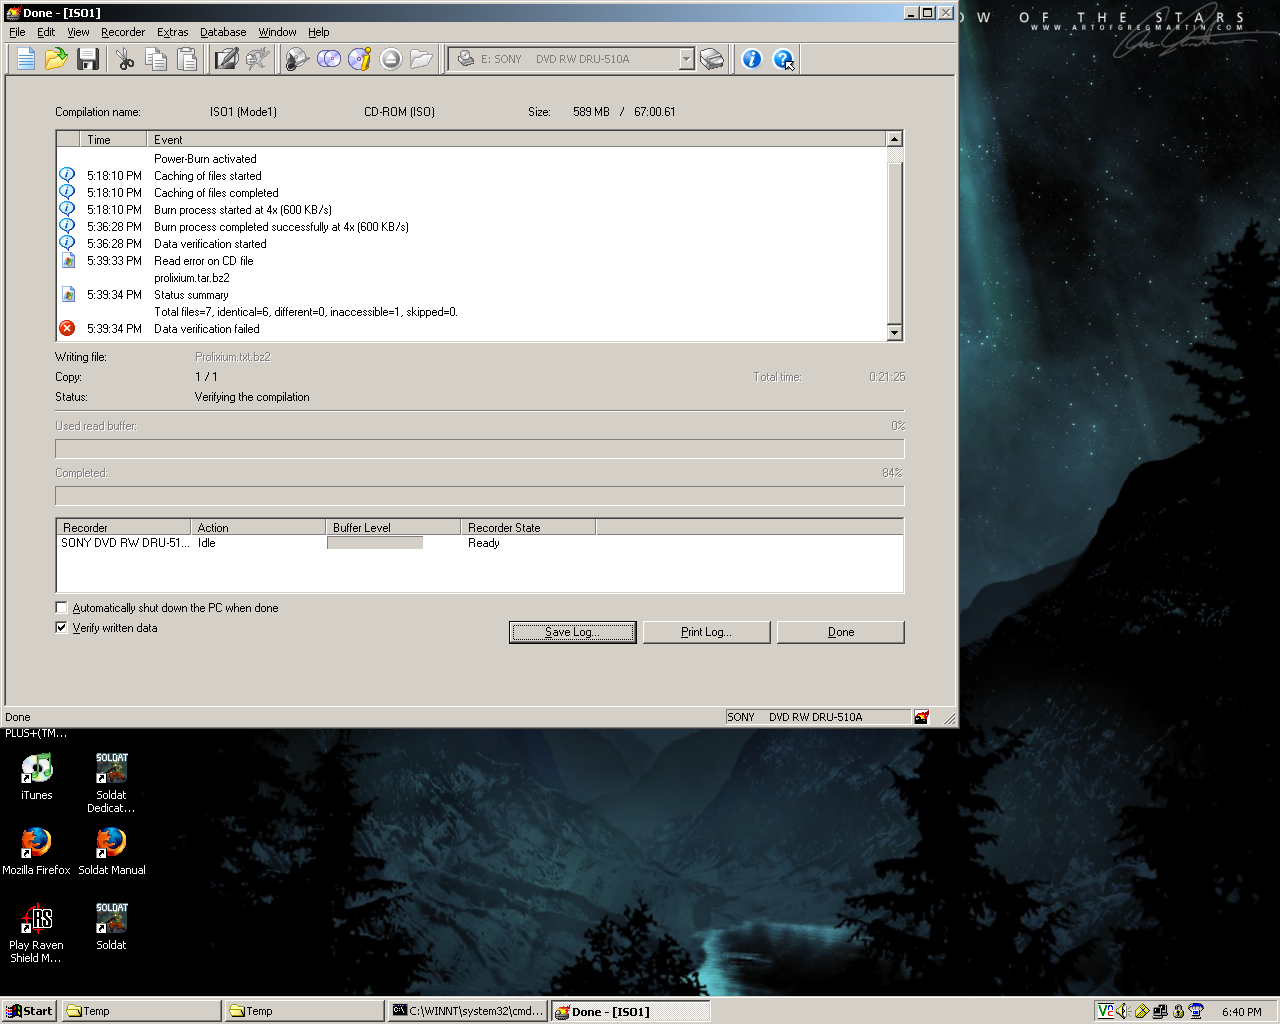
Task: Select the Soldat game desktop icon
Action: point(111,926)
